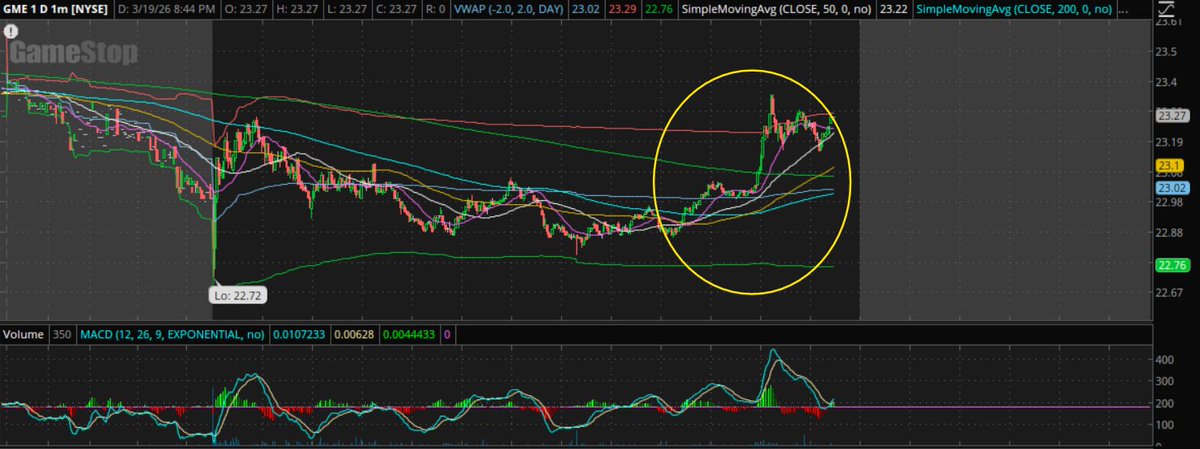The height and width of the screenshot is (449, 1200).
Task: Click the 100 level on MACD axis
Action: coord(1166,425)
